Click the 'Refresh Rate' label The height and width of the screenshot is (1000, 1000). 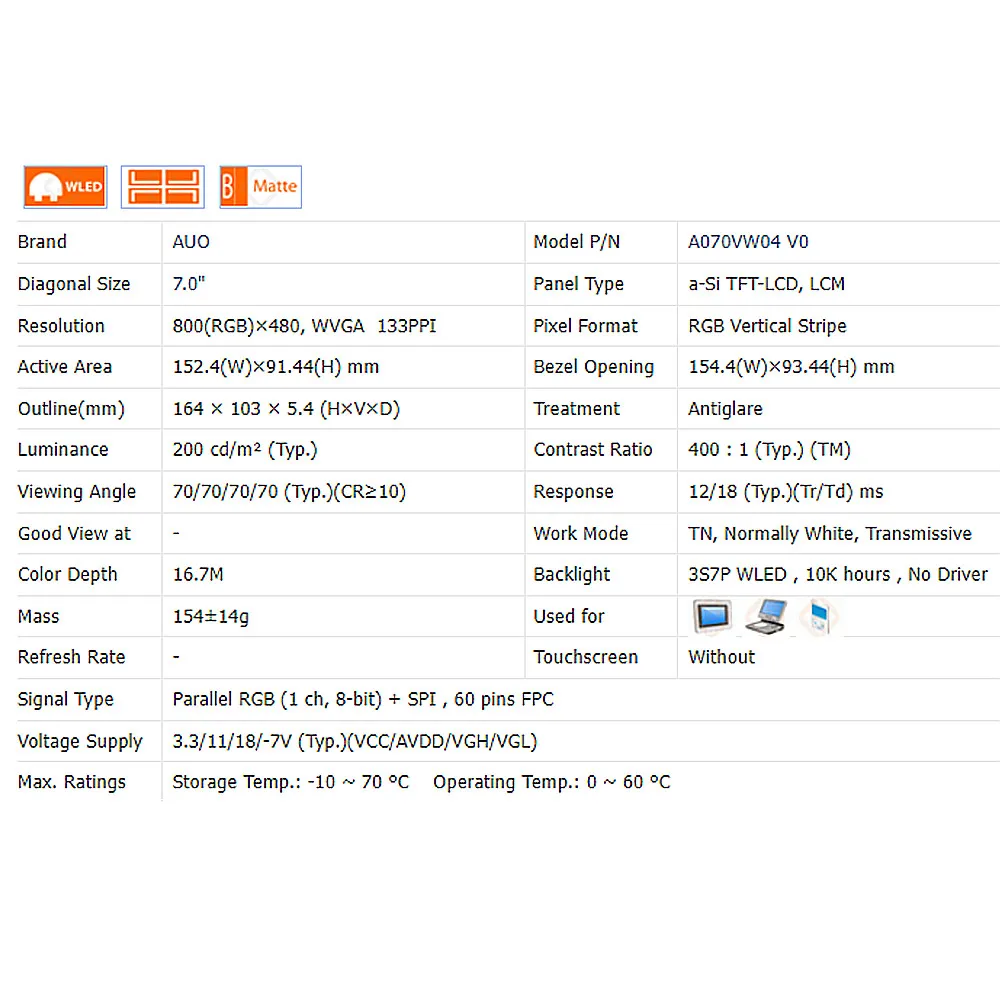coord(71,657)
